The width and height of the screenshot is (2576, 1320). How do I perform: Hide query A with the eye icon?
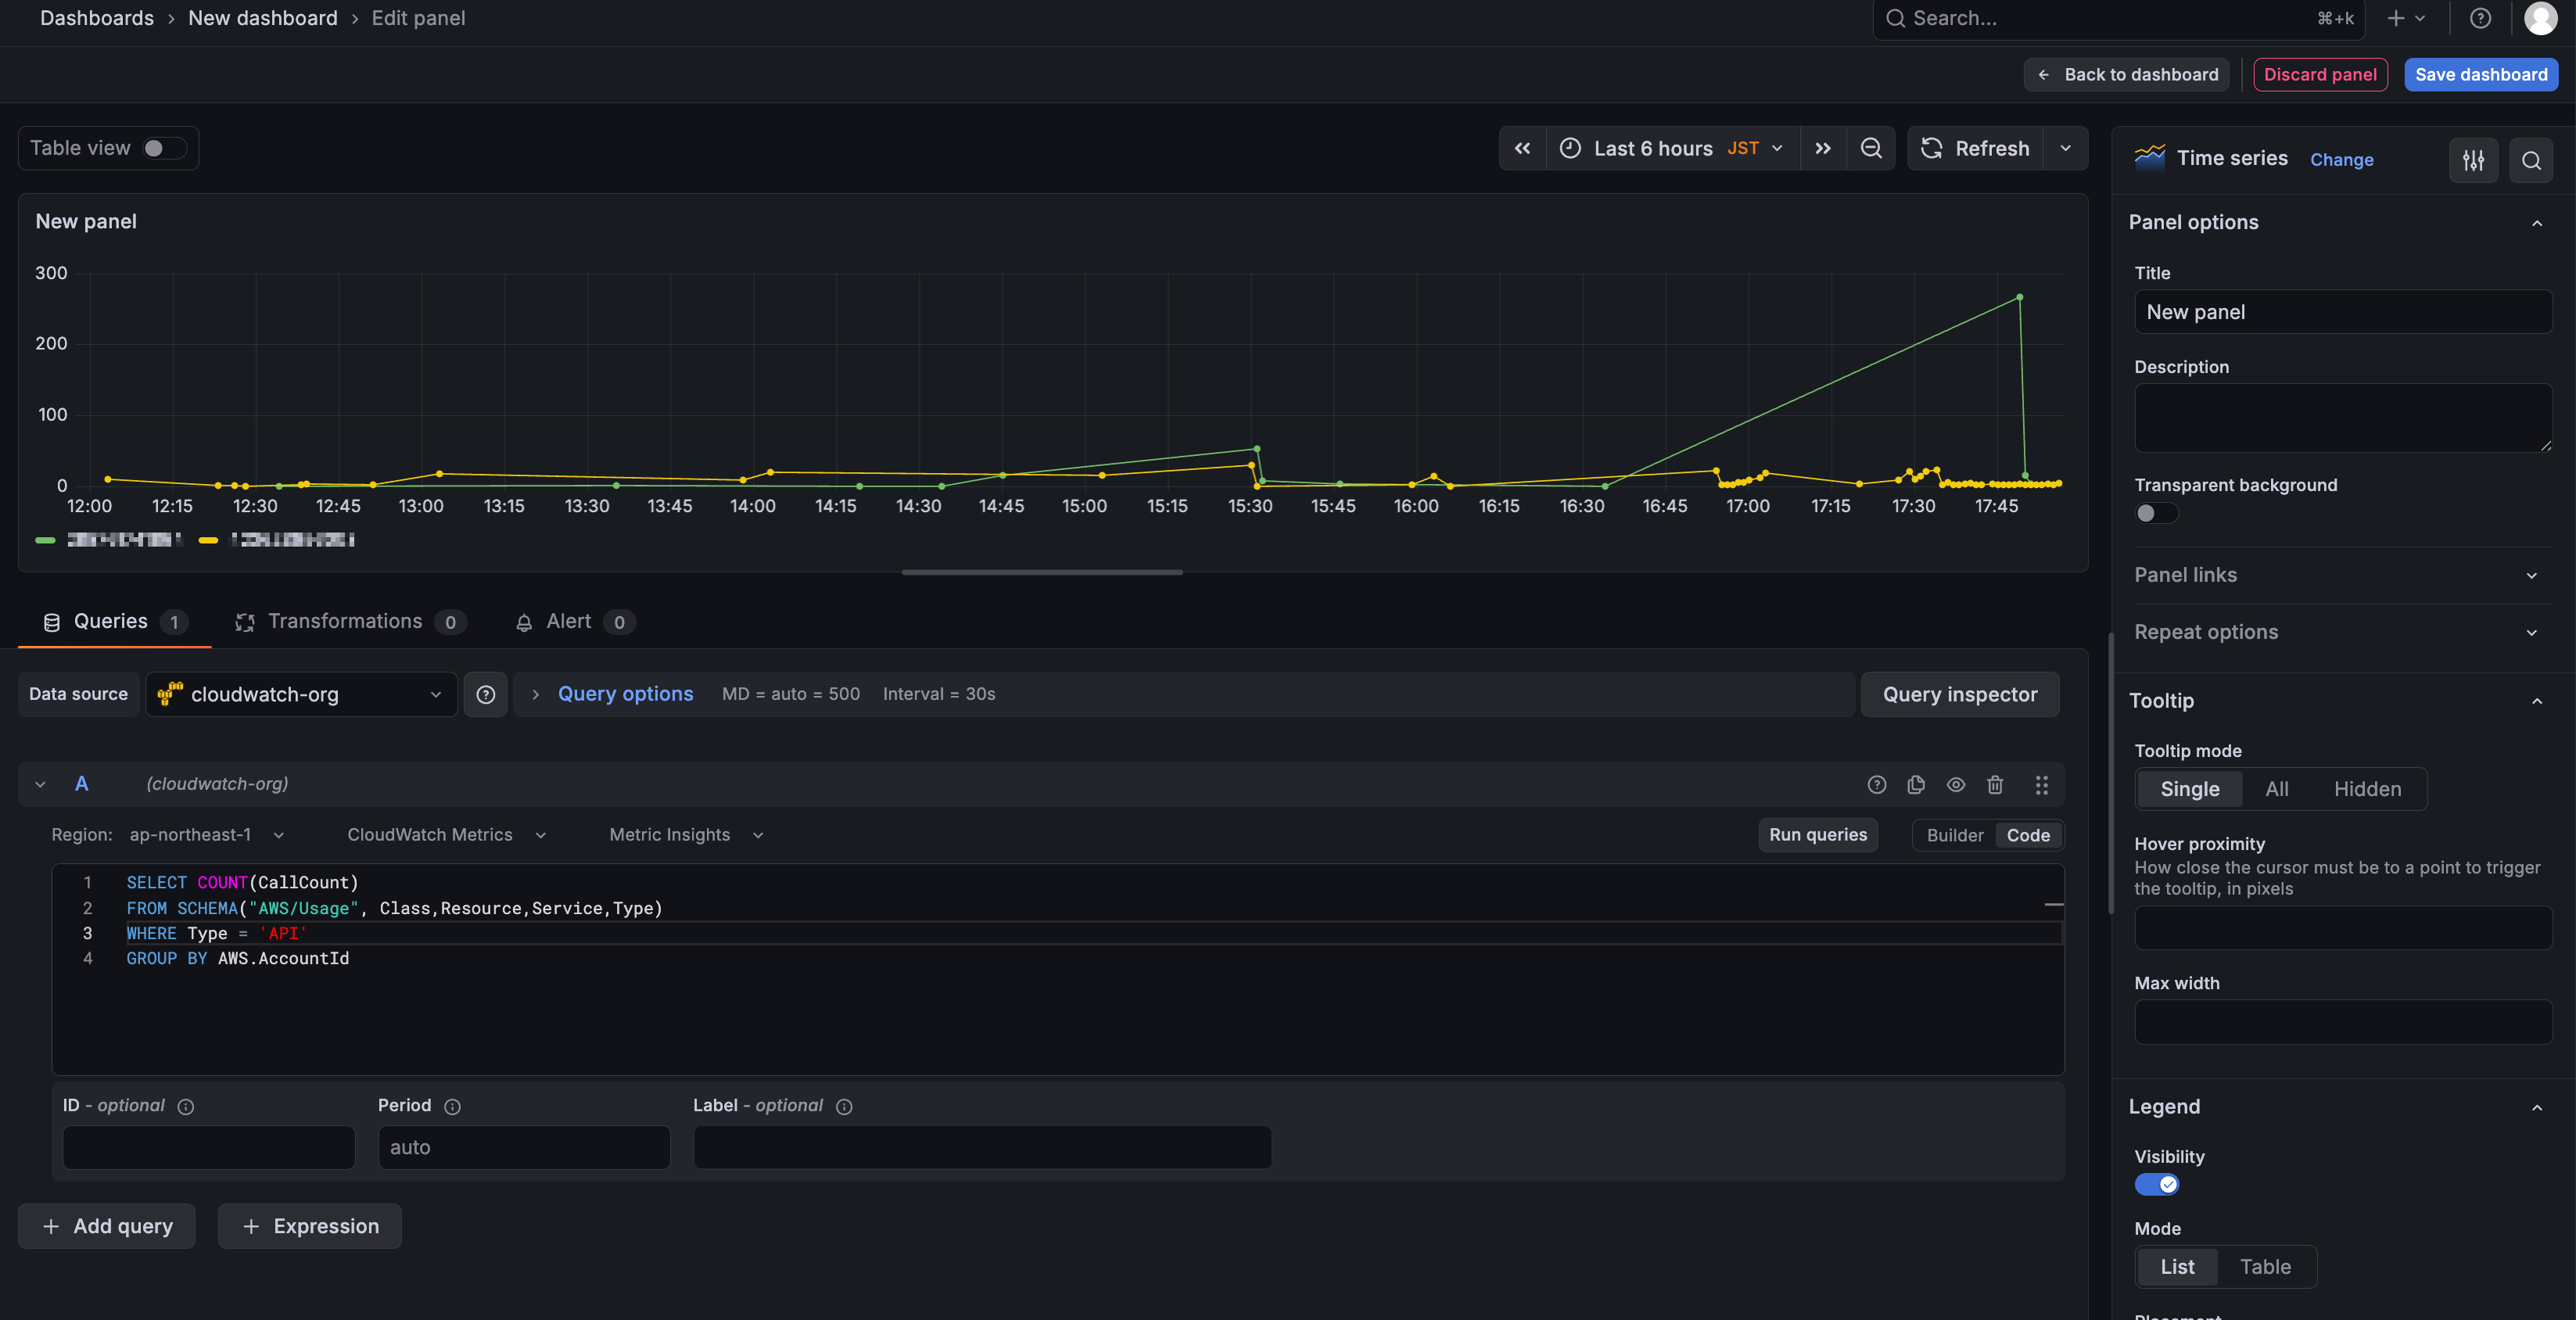coord(1956,785)
